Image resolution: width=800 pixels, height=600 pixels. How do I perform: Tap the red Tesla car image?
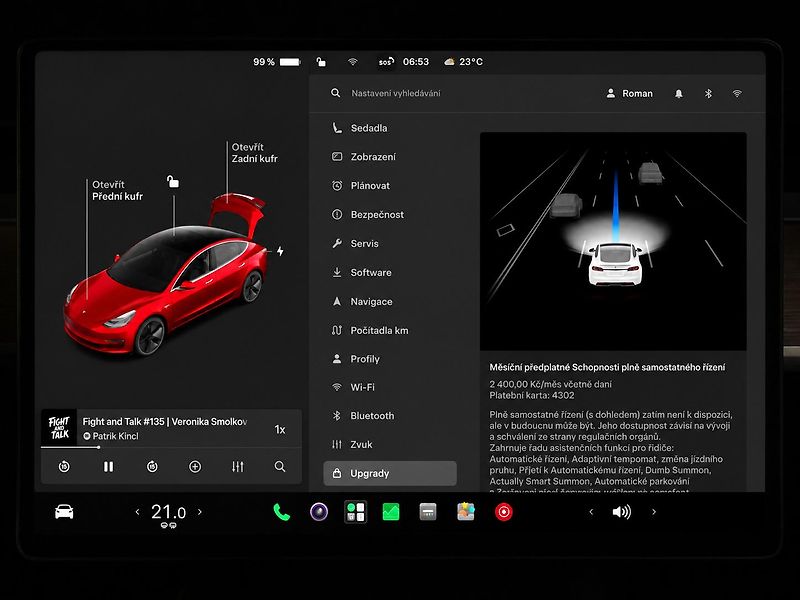click(167, 276)
